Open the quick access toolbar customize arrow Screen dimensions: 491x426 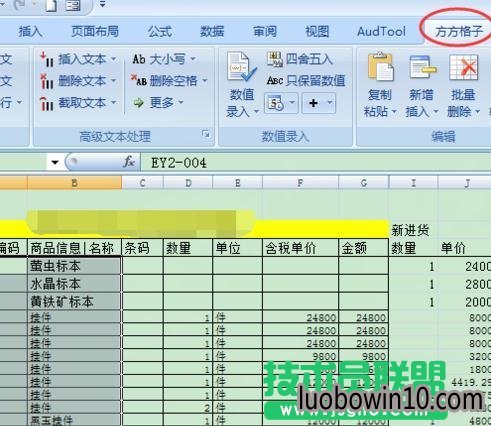(102, 4)
